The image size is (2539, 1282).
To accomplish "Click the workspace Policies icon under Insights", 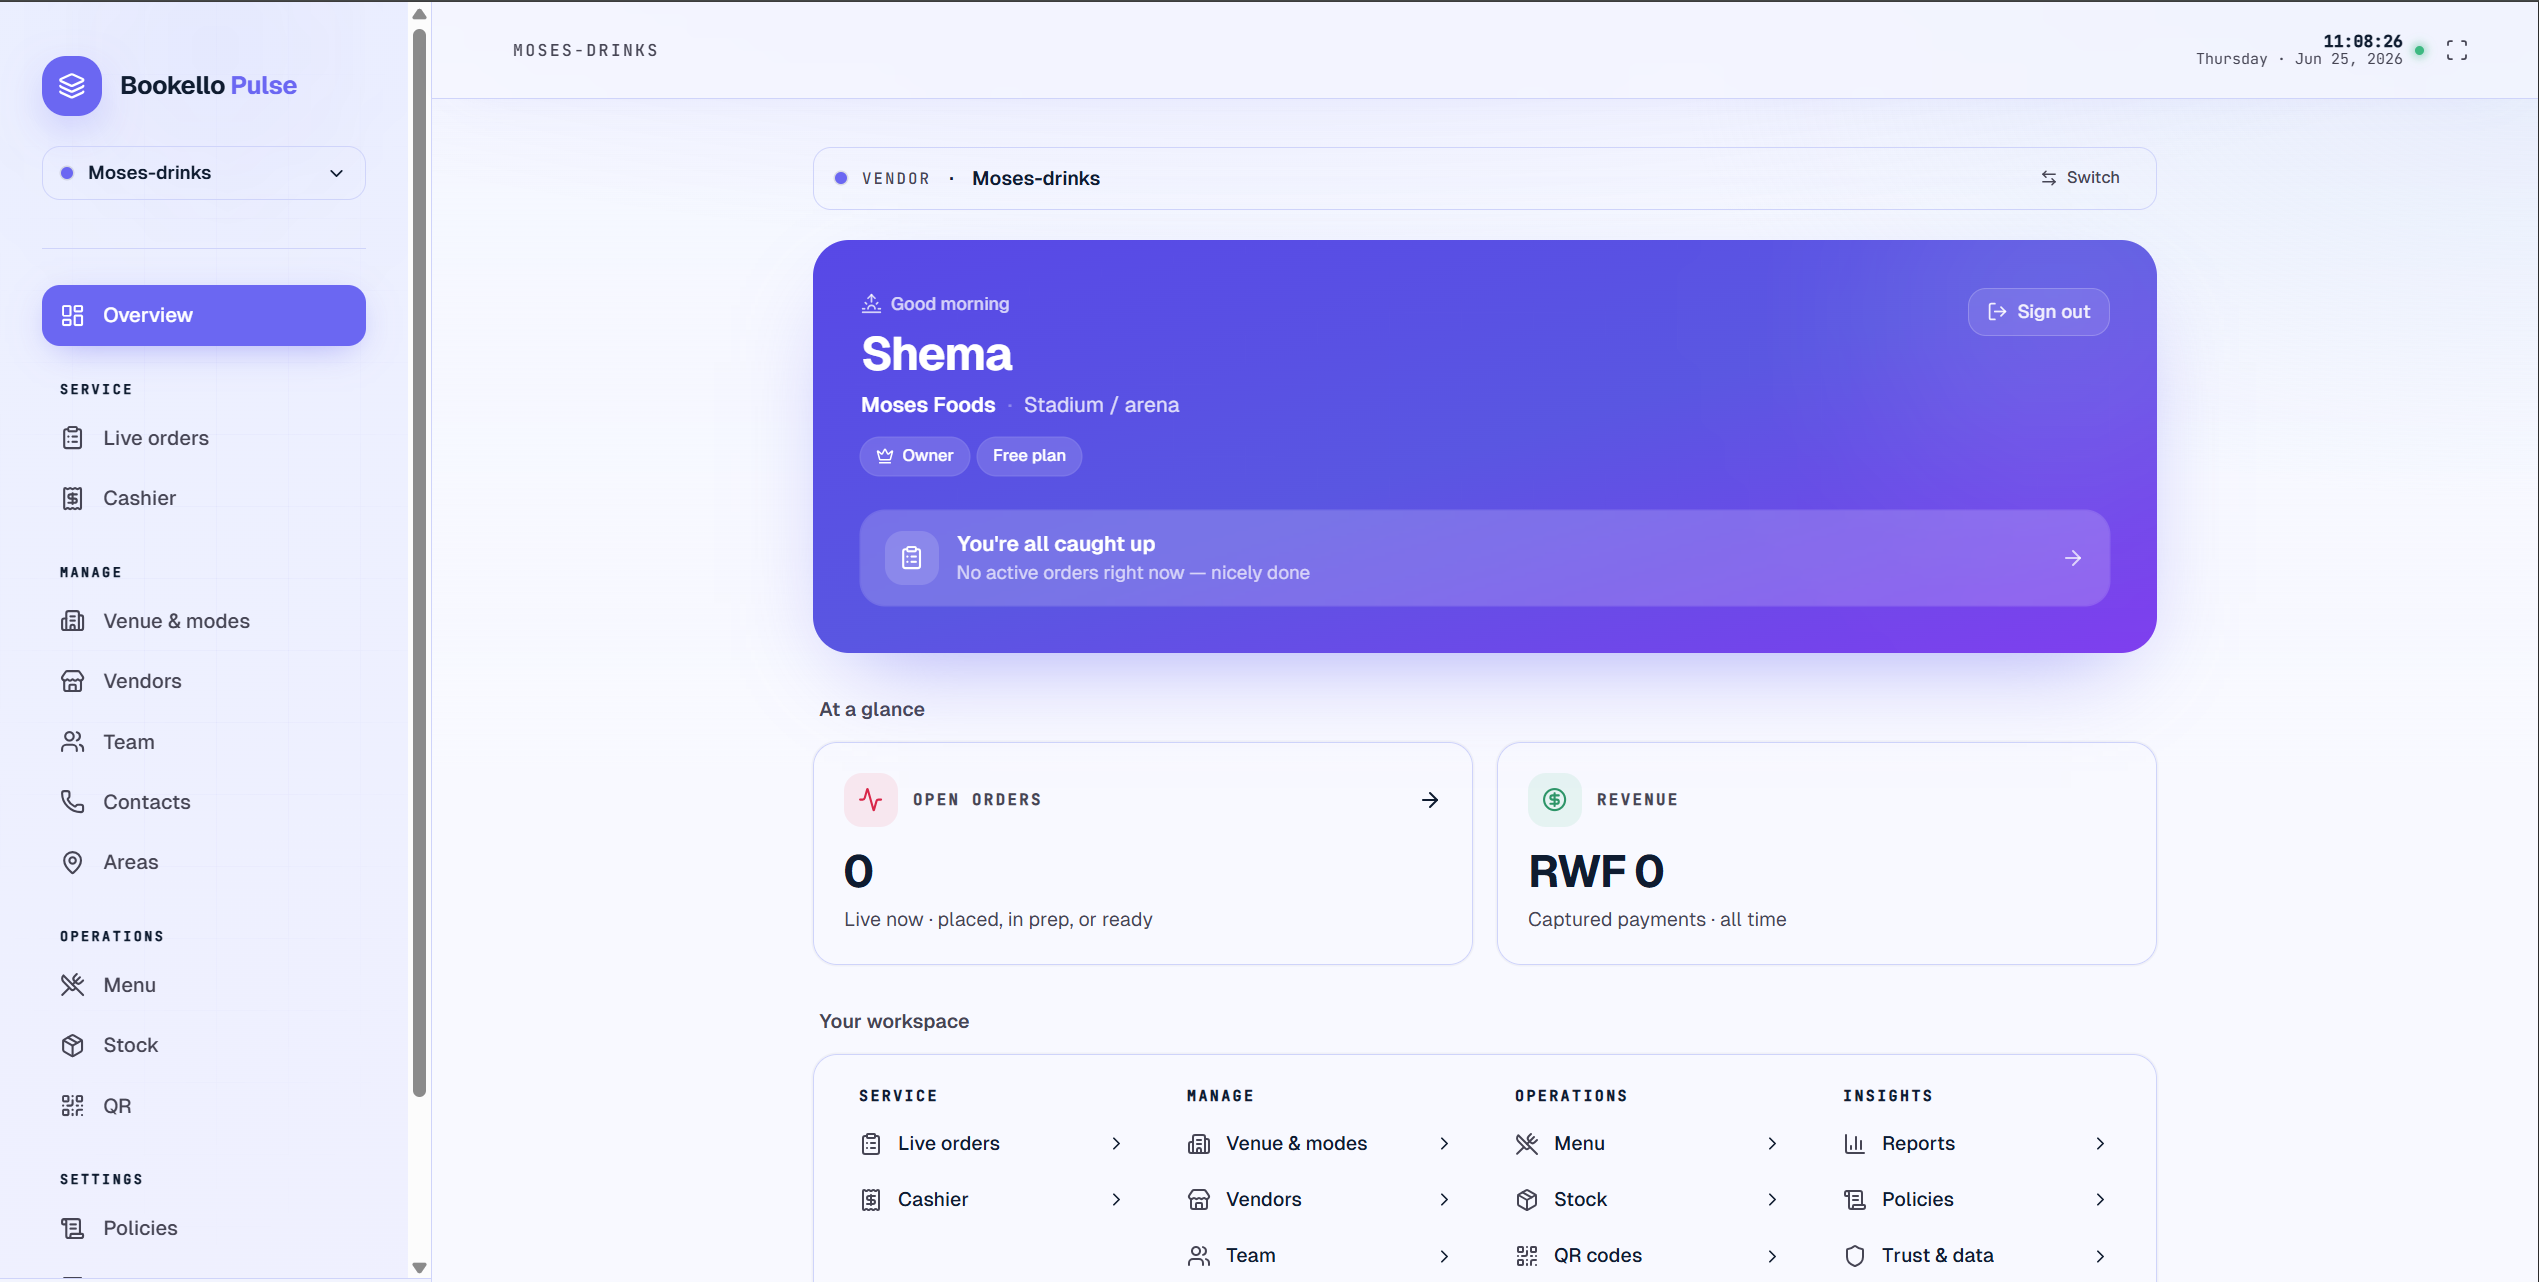I will coord(1855,1200).
